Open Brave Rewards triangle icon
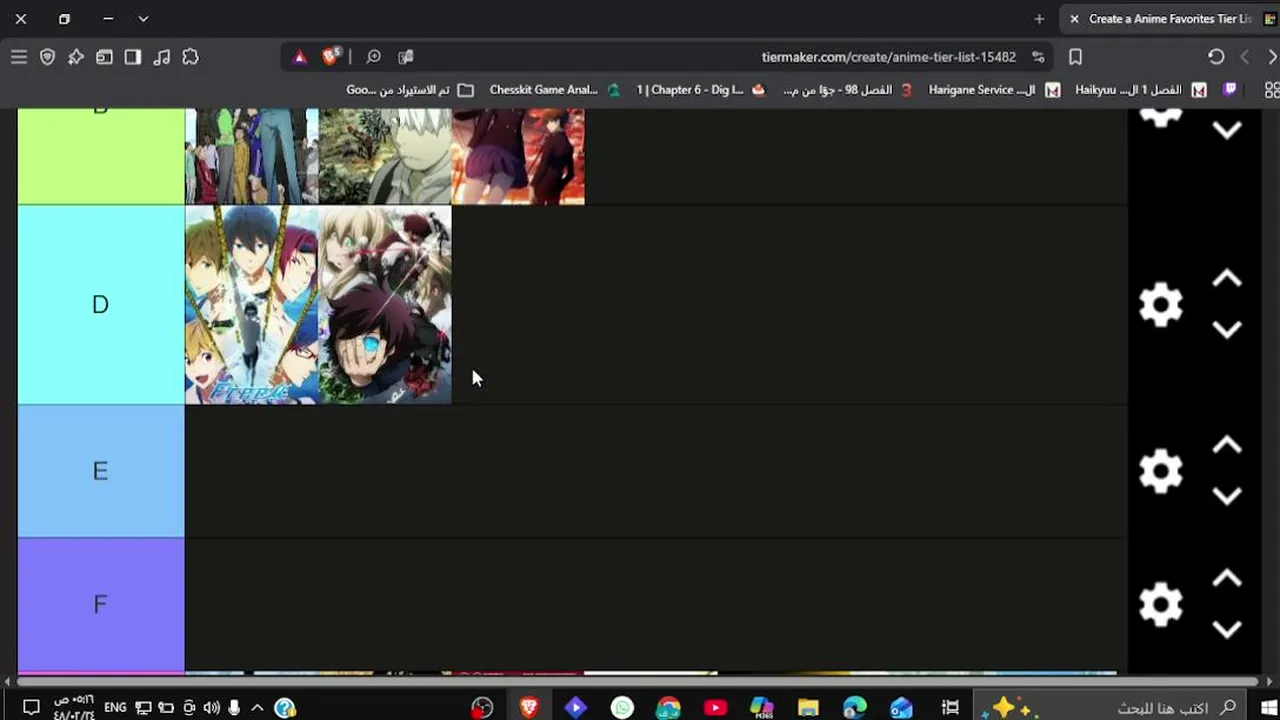The height and width of the screenshot is (720, 1280). tap(299, 57)
